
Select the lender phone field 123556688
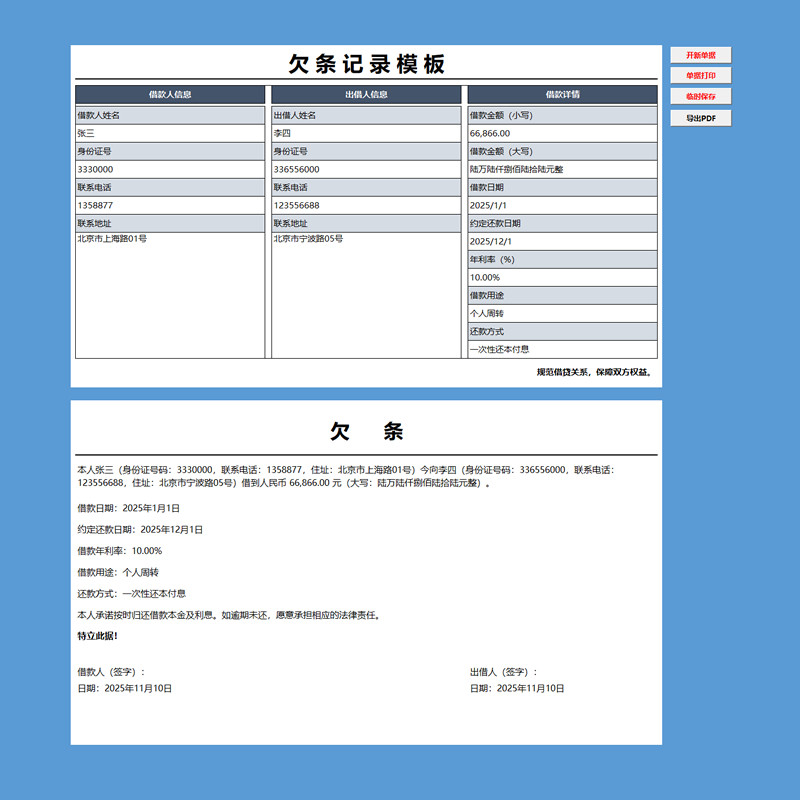coord(366,206)
